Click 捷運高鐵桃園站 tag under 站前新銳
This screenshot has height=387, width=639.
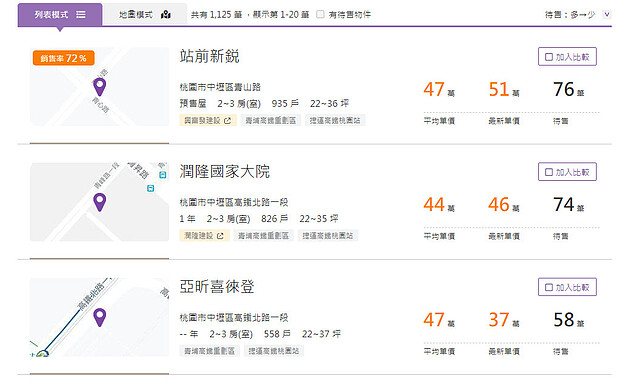click(x=335, y=121)
